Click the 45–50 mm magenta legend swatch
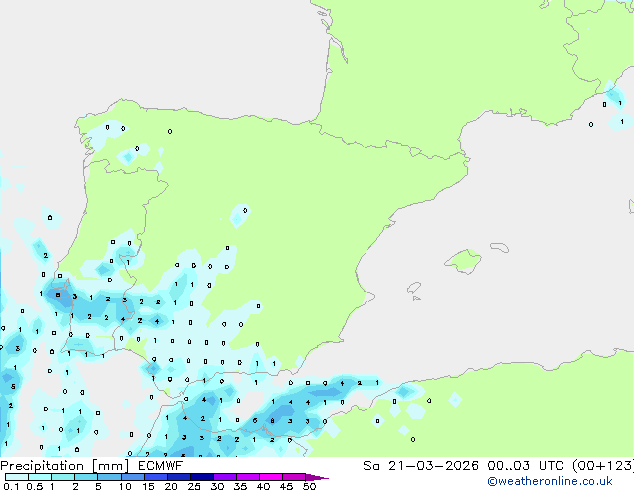Screen dimensions: 634x490 click(294, 477)
